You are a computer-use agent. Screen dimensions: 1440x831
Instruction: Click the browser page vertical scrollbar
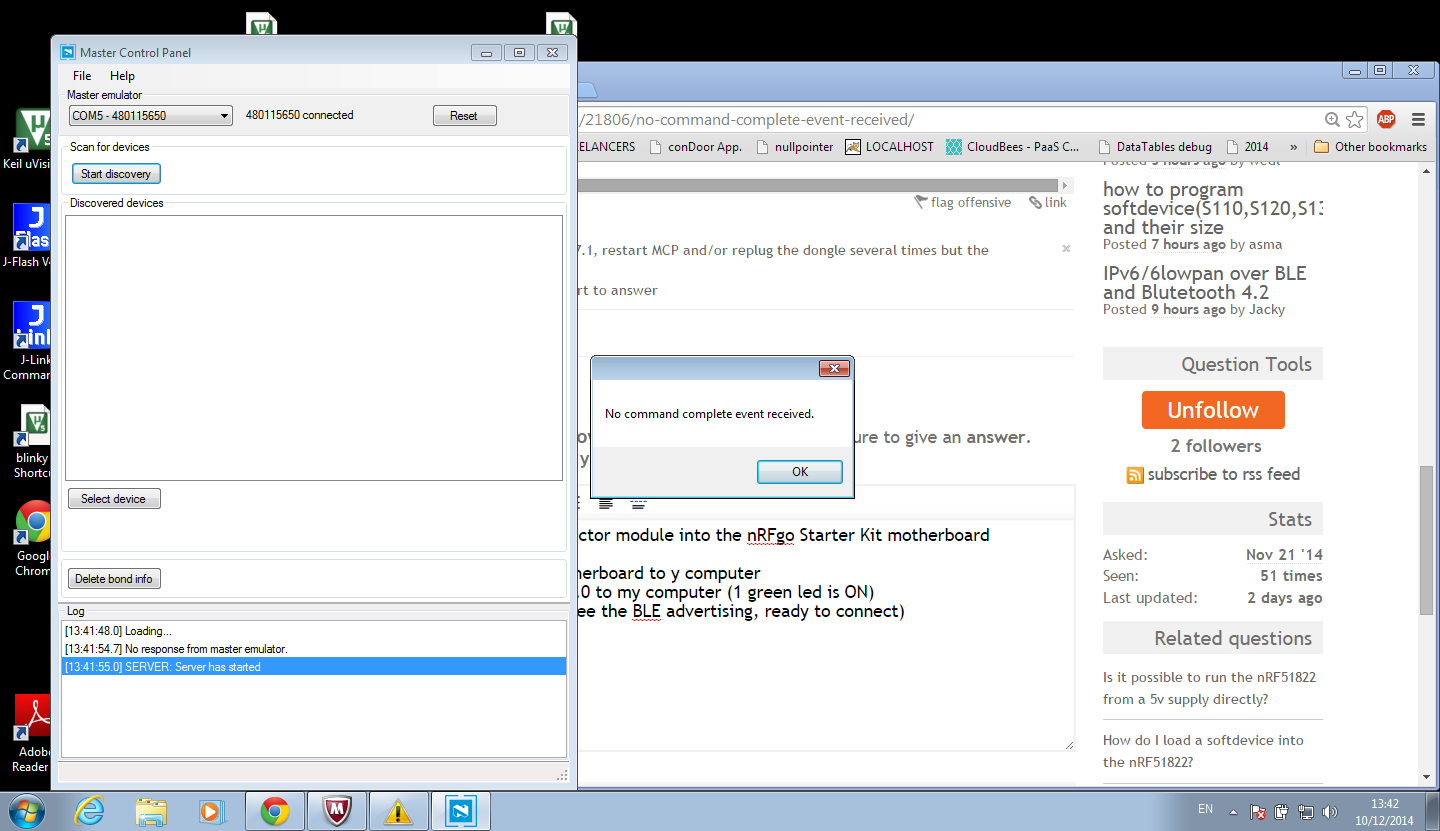tap(1426, 540)
